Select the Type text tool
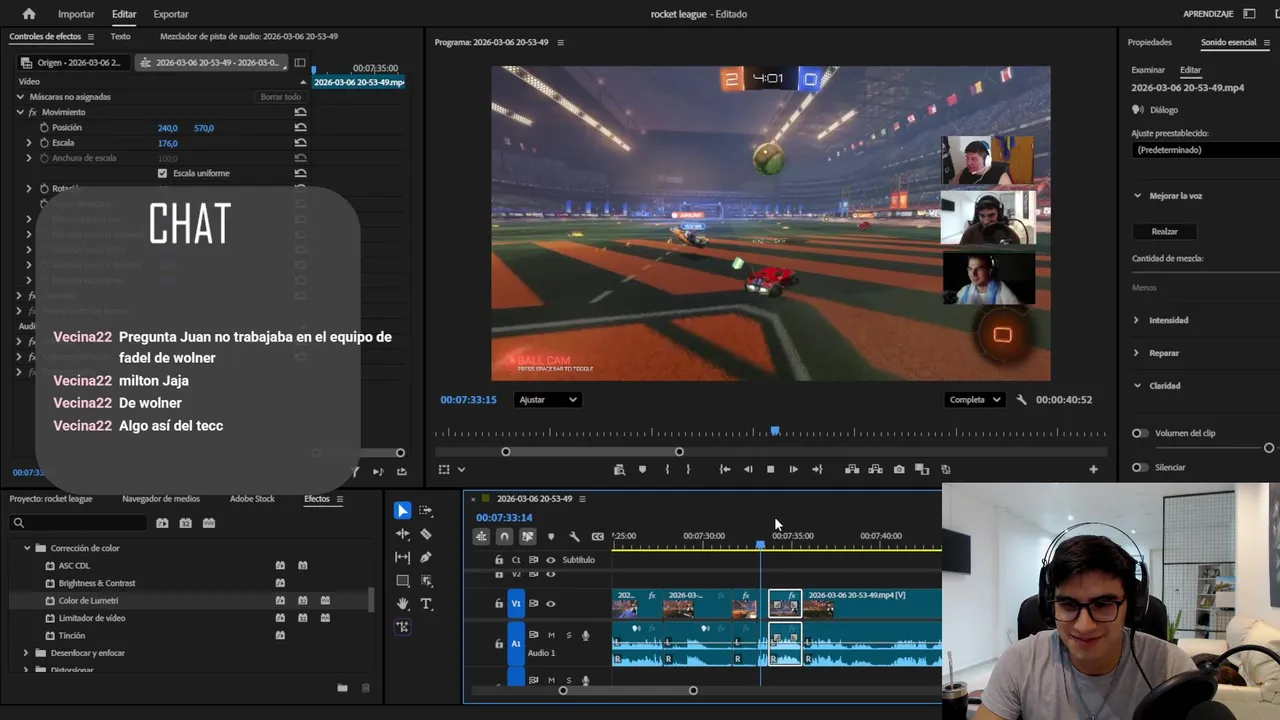The image size is (1280, 720). (426, 604)
